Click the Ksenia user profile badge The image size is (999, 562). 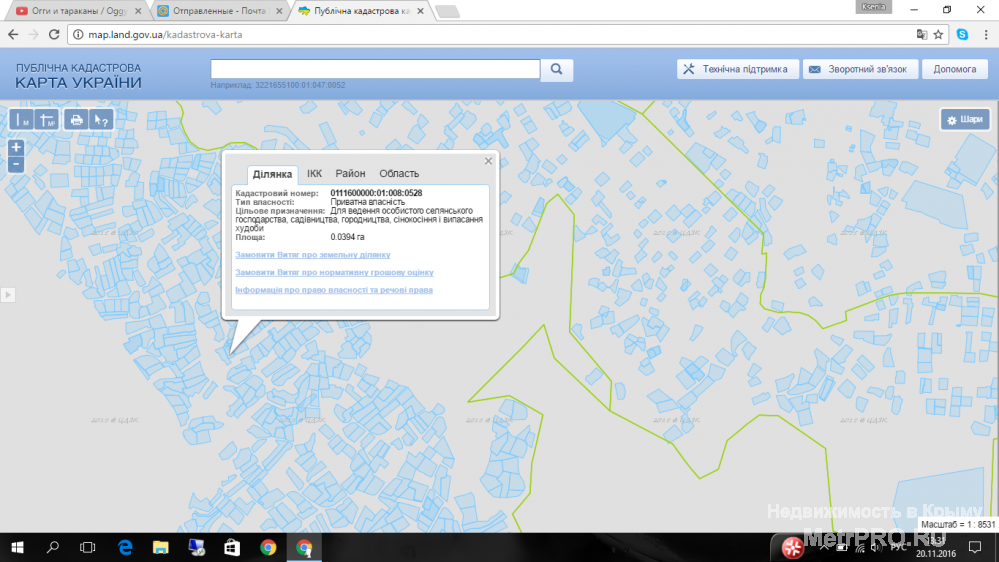[x=873, y=7]
